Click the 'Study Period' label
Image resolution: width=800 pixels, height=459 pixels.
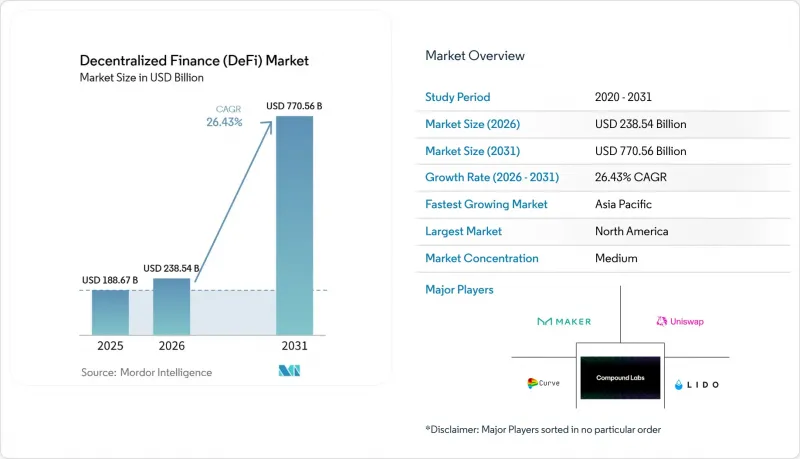click(x=458, y=97)
